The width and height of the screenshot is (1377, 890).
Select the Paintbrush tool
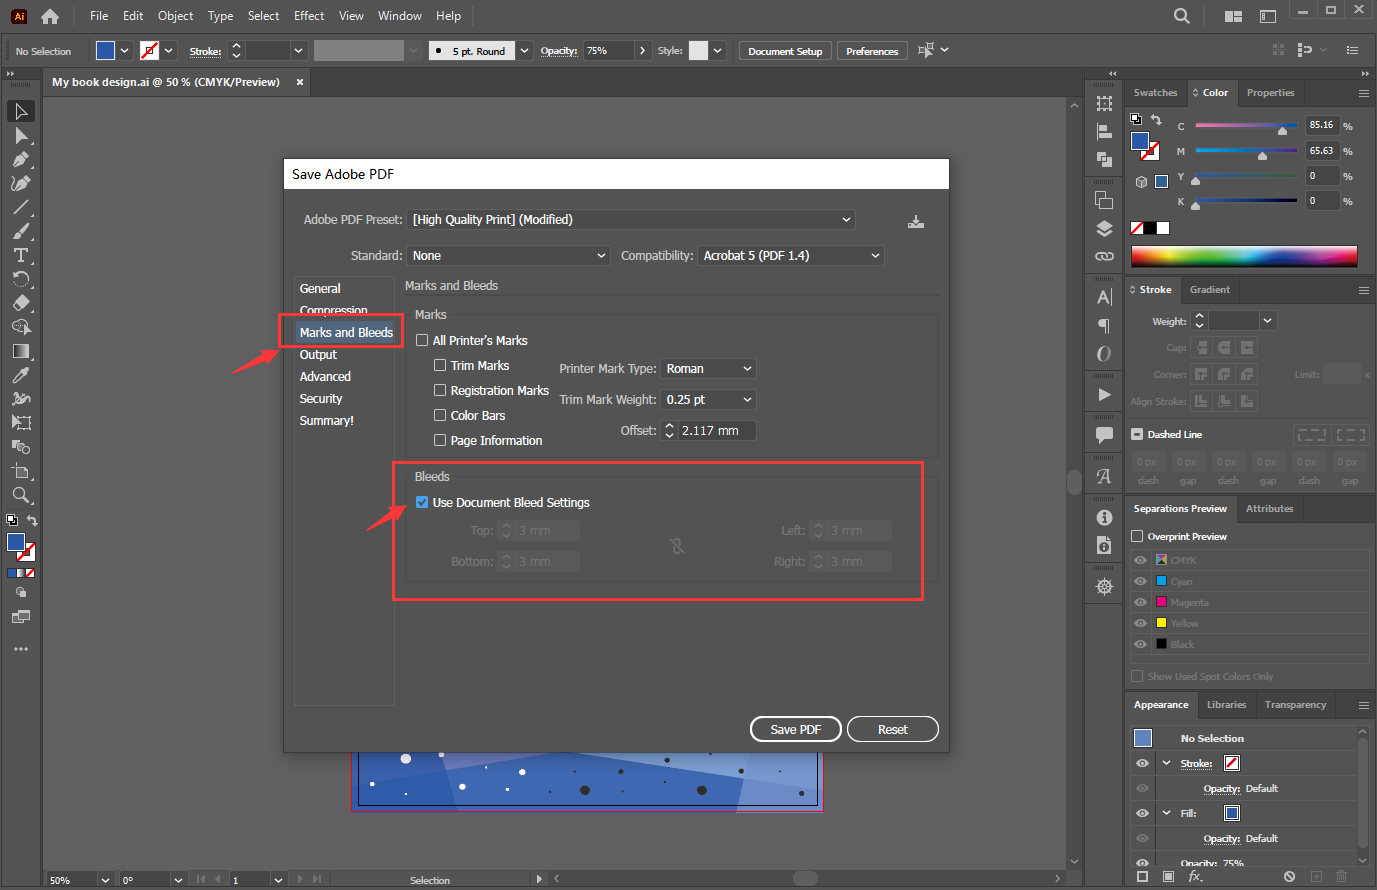pos(21,231)
